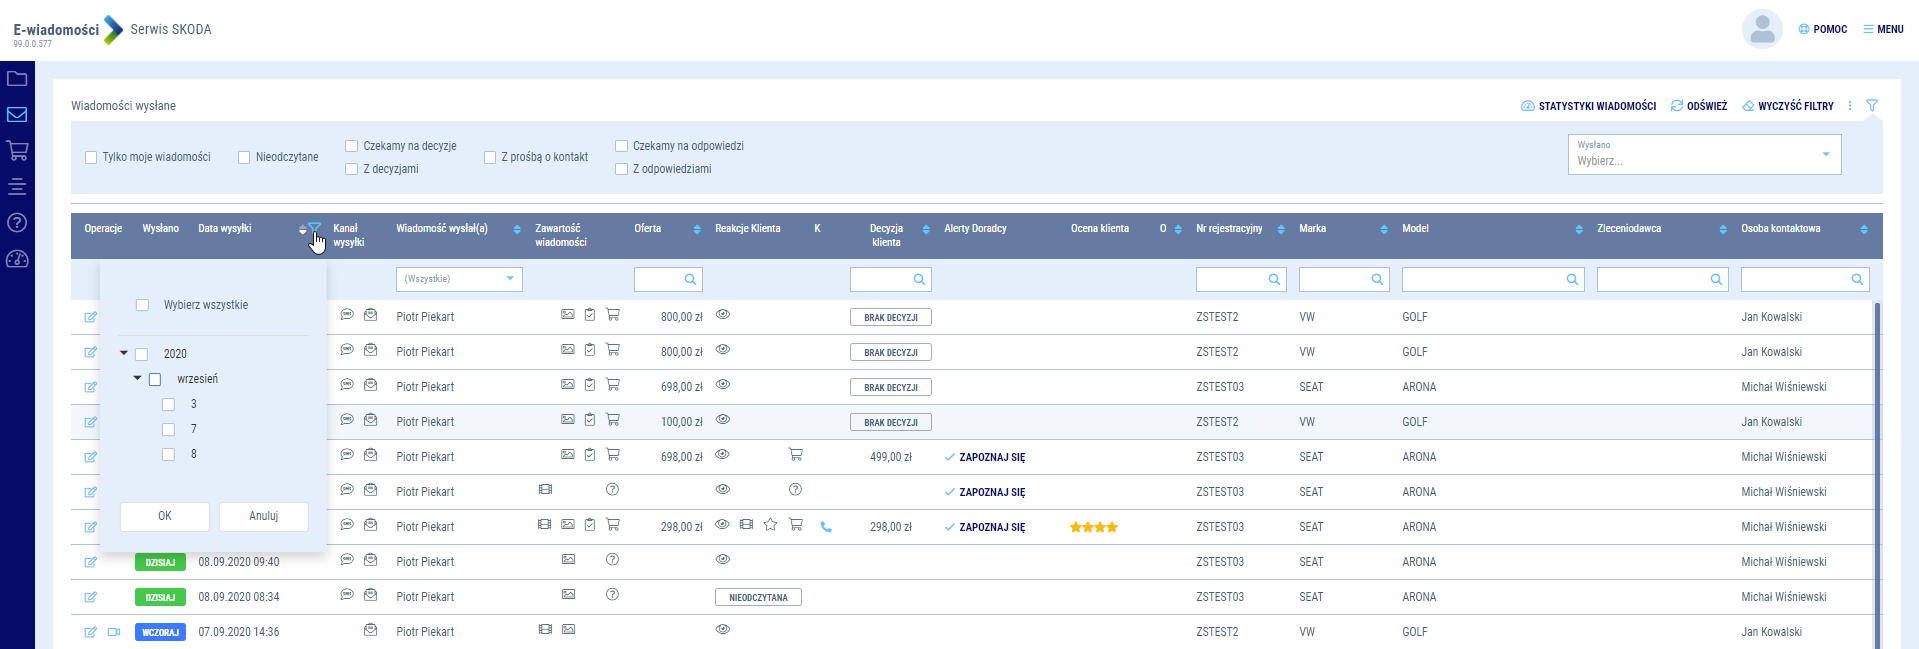
Task: Enable 'Tylko moje wiadomości' checkbox
Action: click(92, 158)
